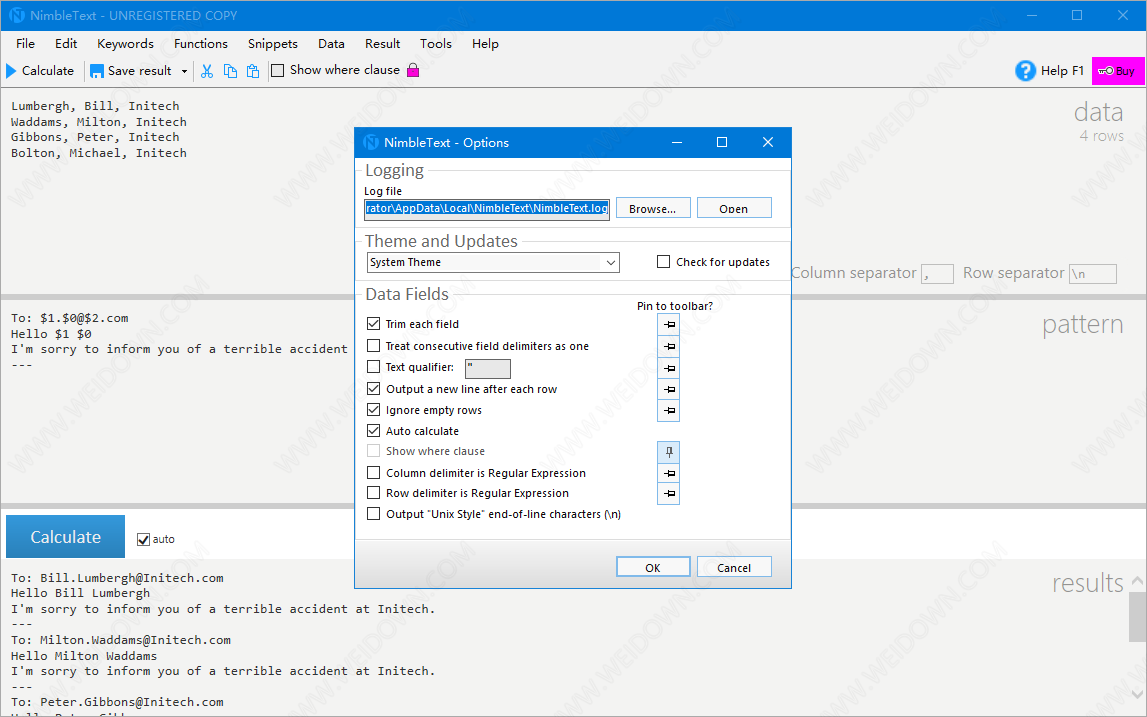Image resolution: width=1147 pixels, height=717 pixels.
Task: Open the Functions menu
Action: (201, 44)
